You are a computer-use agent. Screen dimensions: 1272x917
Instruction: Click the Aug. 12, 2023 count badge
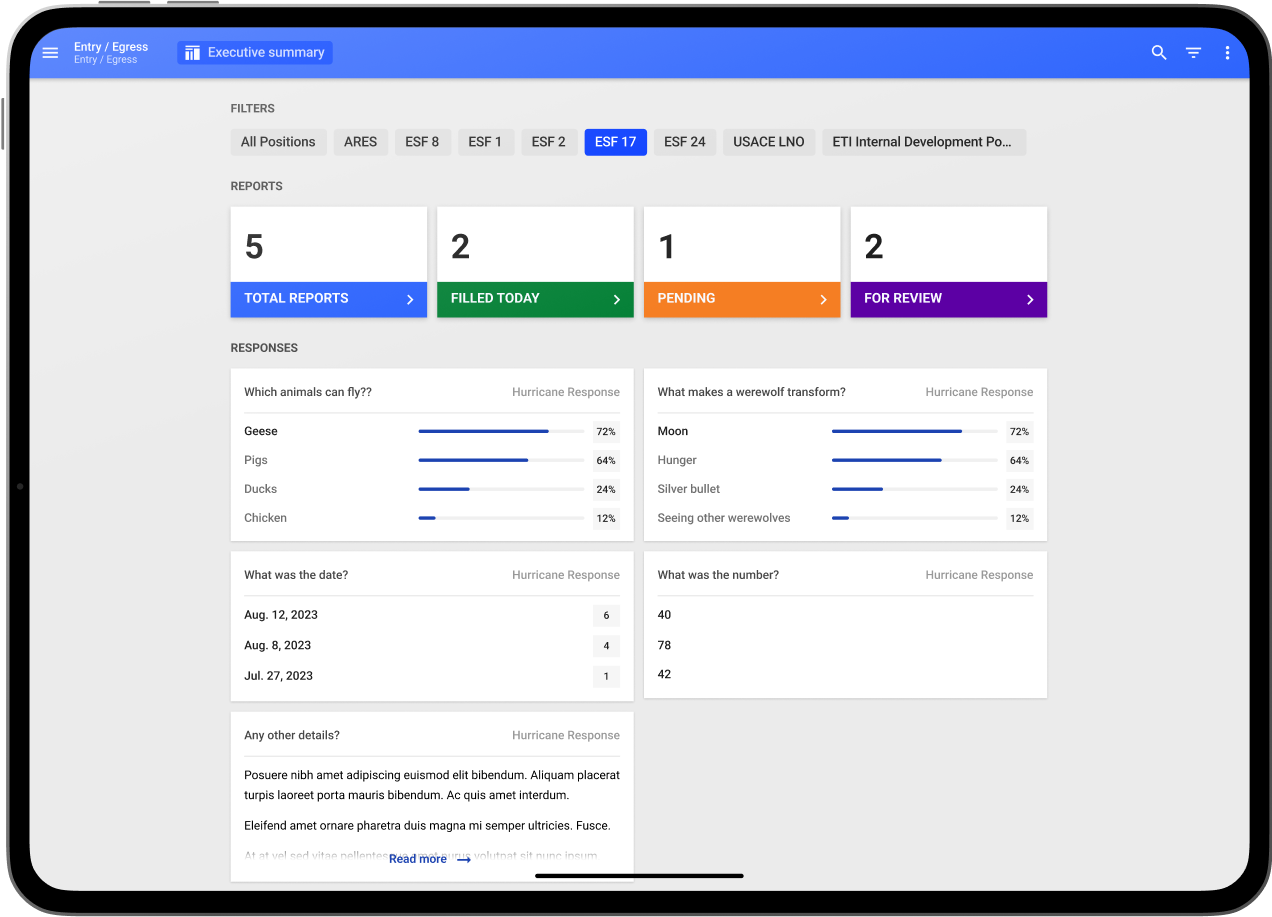[606, 616]
